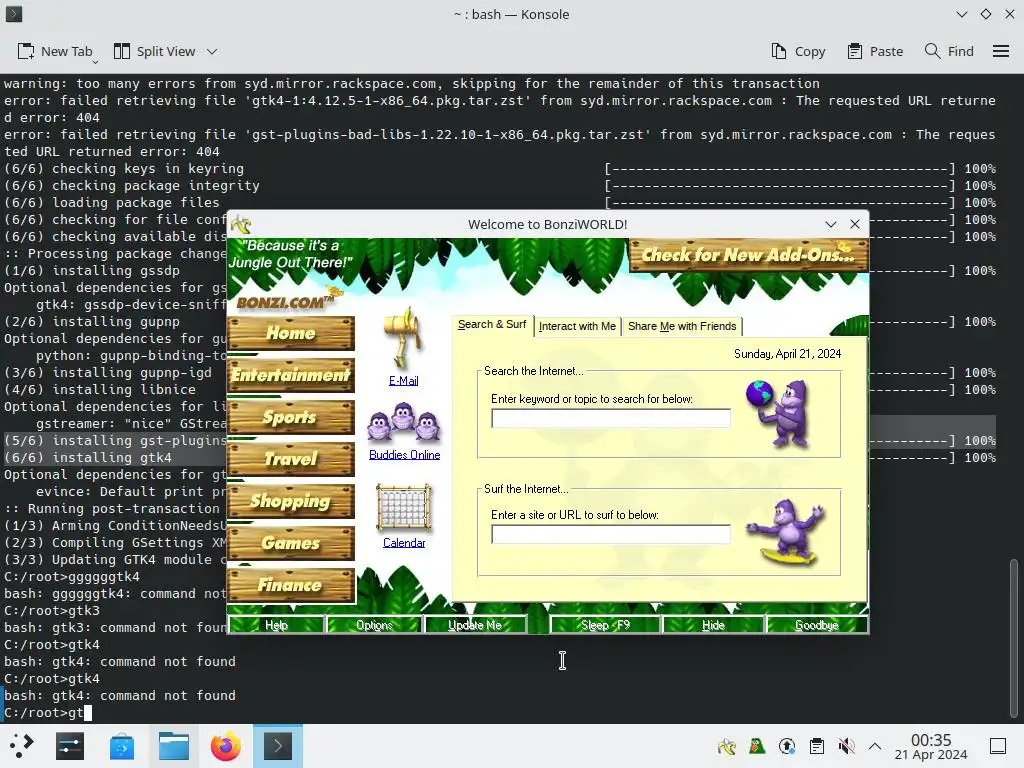The image size is (1024, 768).
Task: Switch to Konsole taskbar entry
Action: point(278,746)
